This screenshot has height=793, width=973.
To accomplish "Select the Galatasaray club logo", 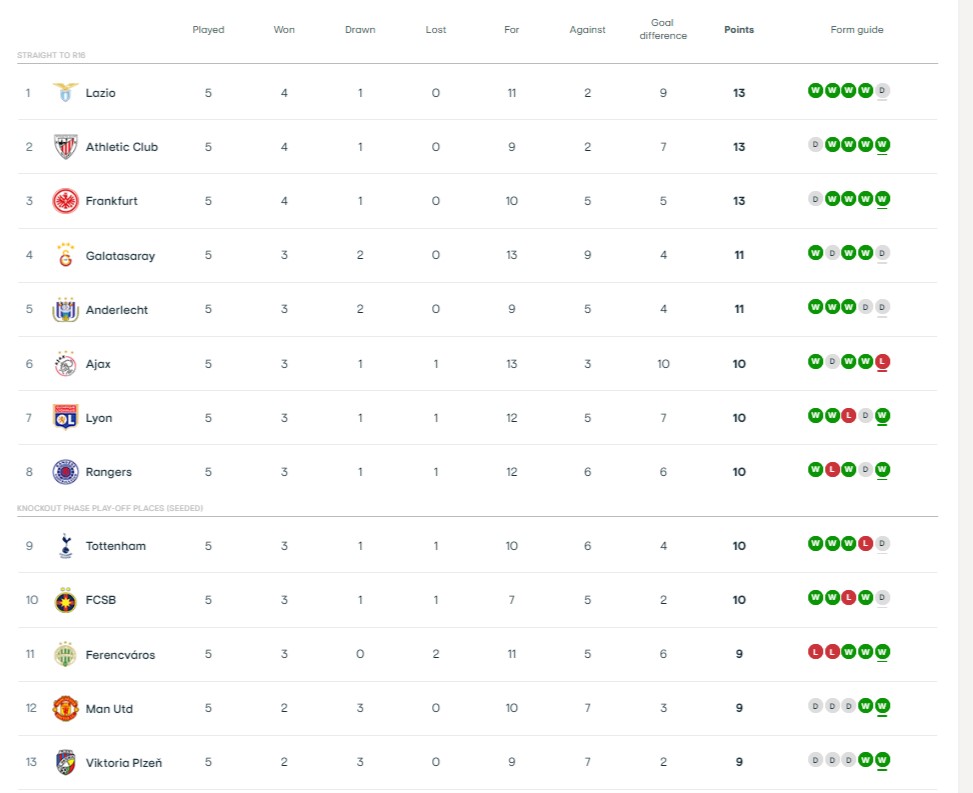I will (x=65, y=255).
